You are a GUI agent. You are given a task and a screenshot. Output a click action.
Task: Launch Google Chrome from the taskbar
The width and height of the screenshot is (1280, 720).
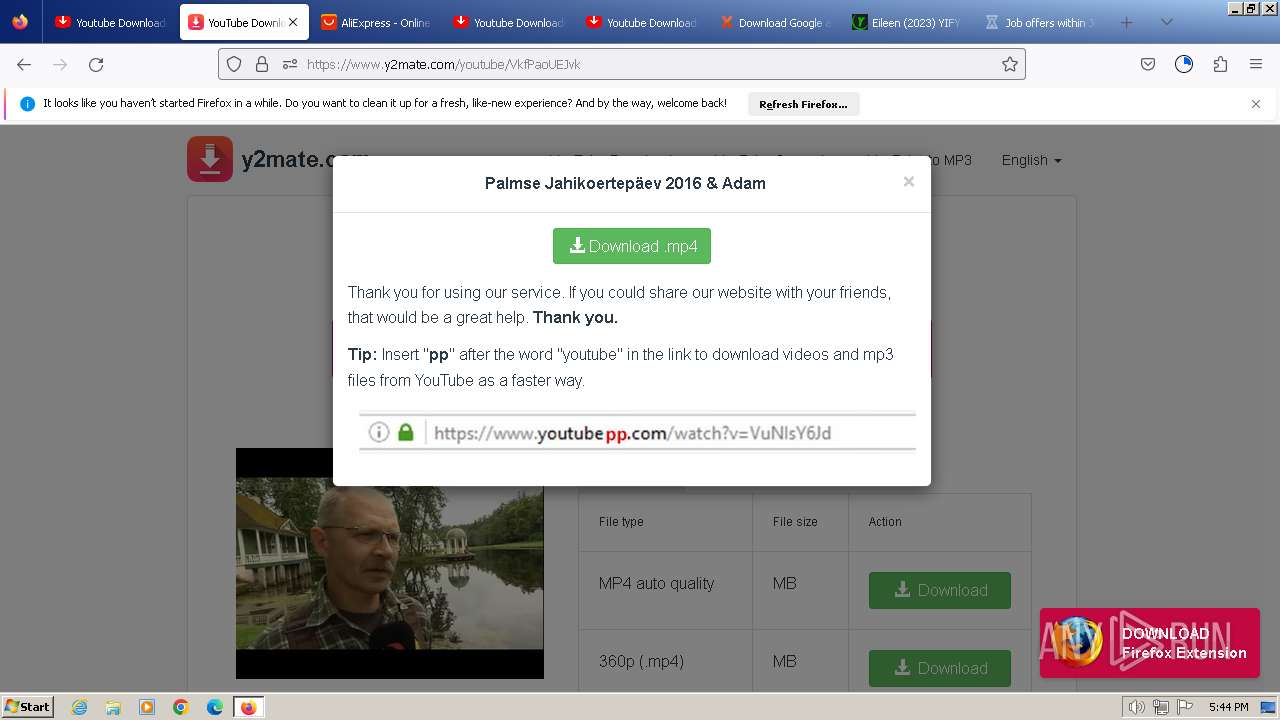[181, 707]
